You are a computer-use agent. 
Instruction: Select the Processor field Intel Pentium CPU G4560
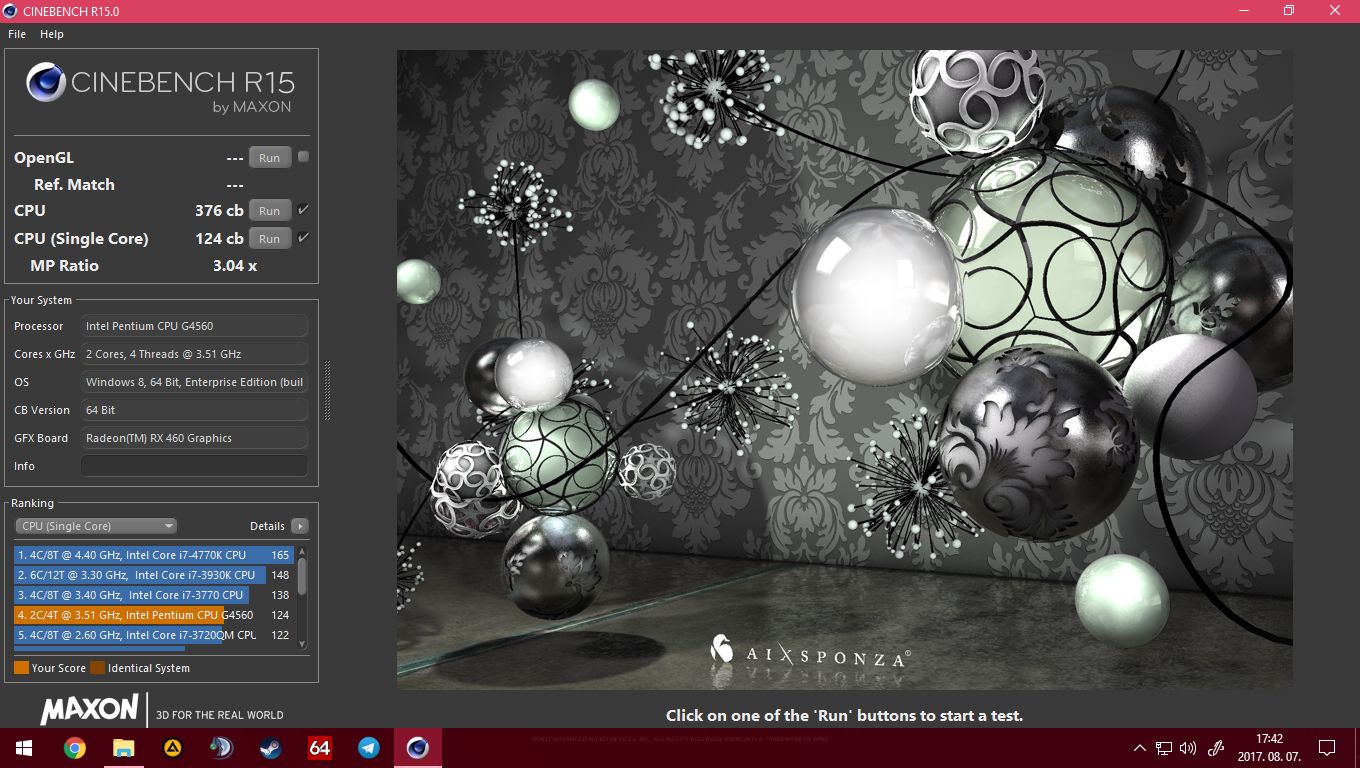[194, 326]
